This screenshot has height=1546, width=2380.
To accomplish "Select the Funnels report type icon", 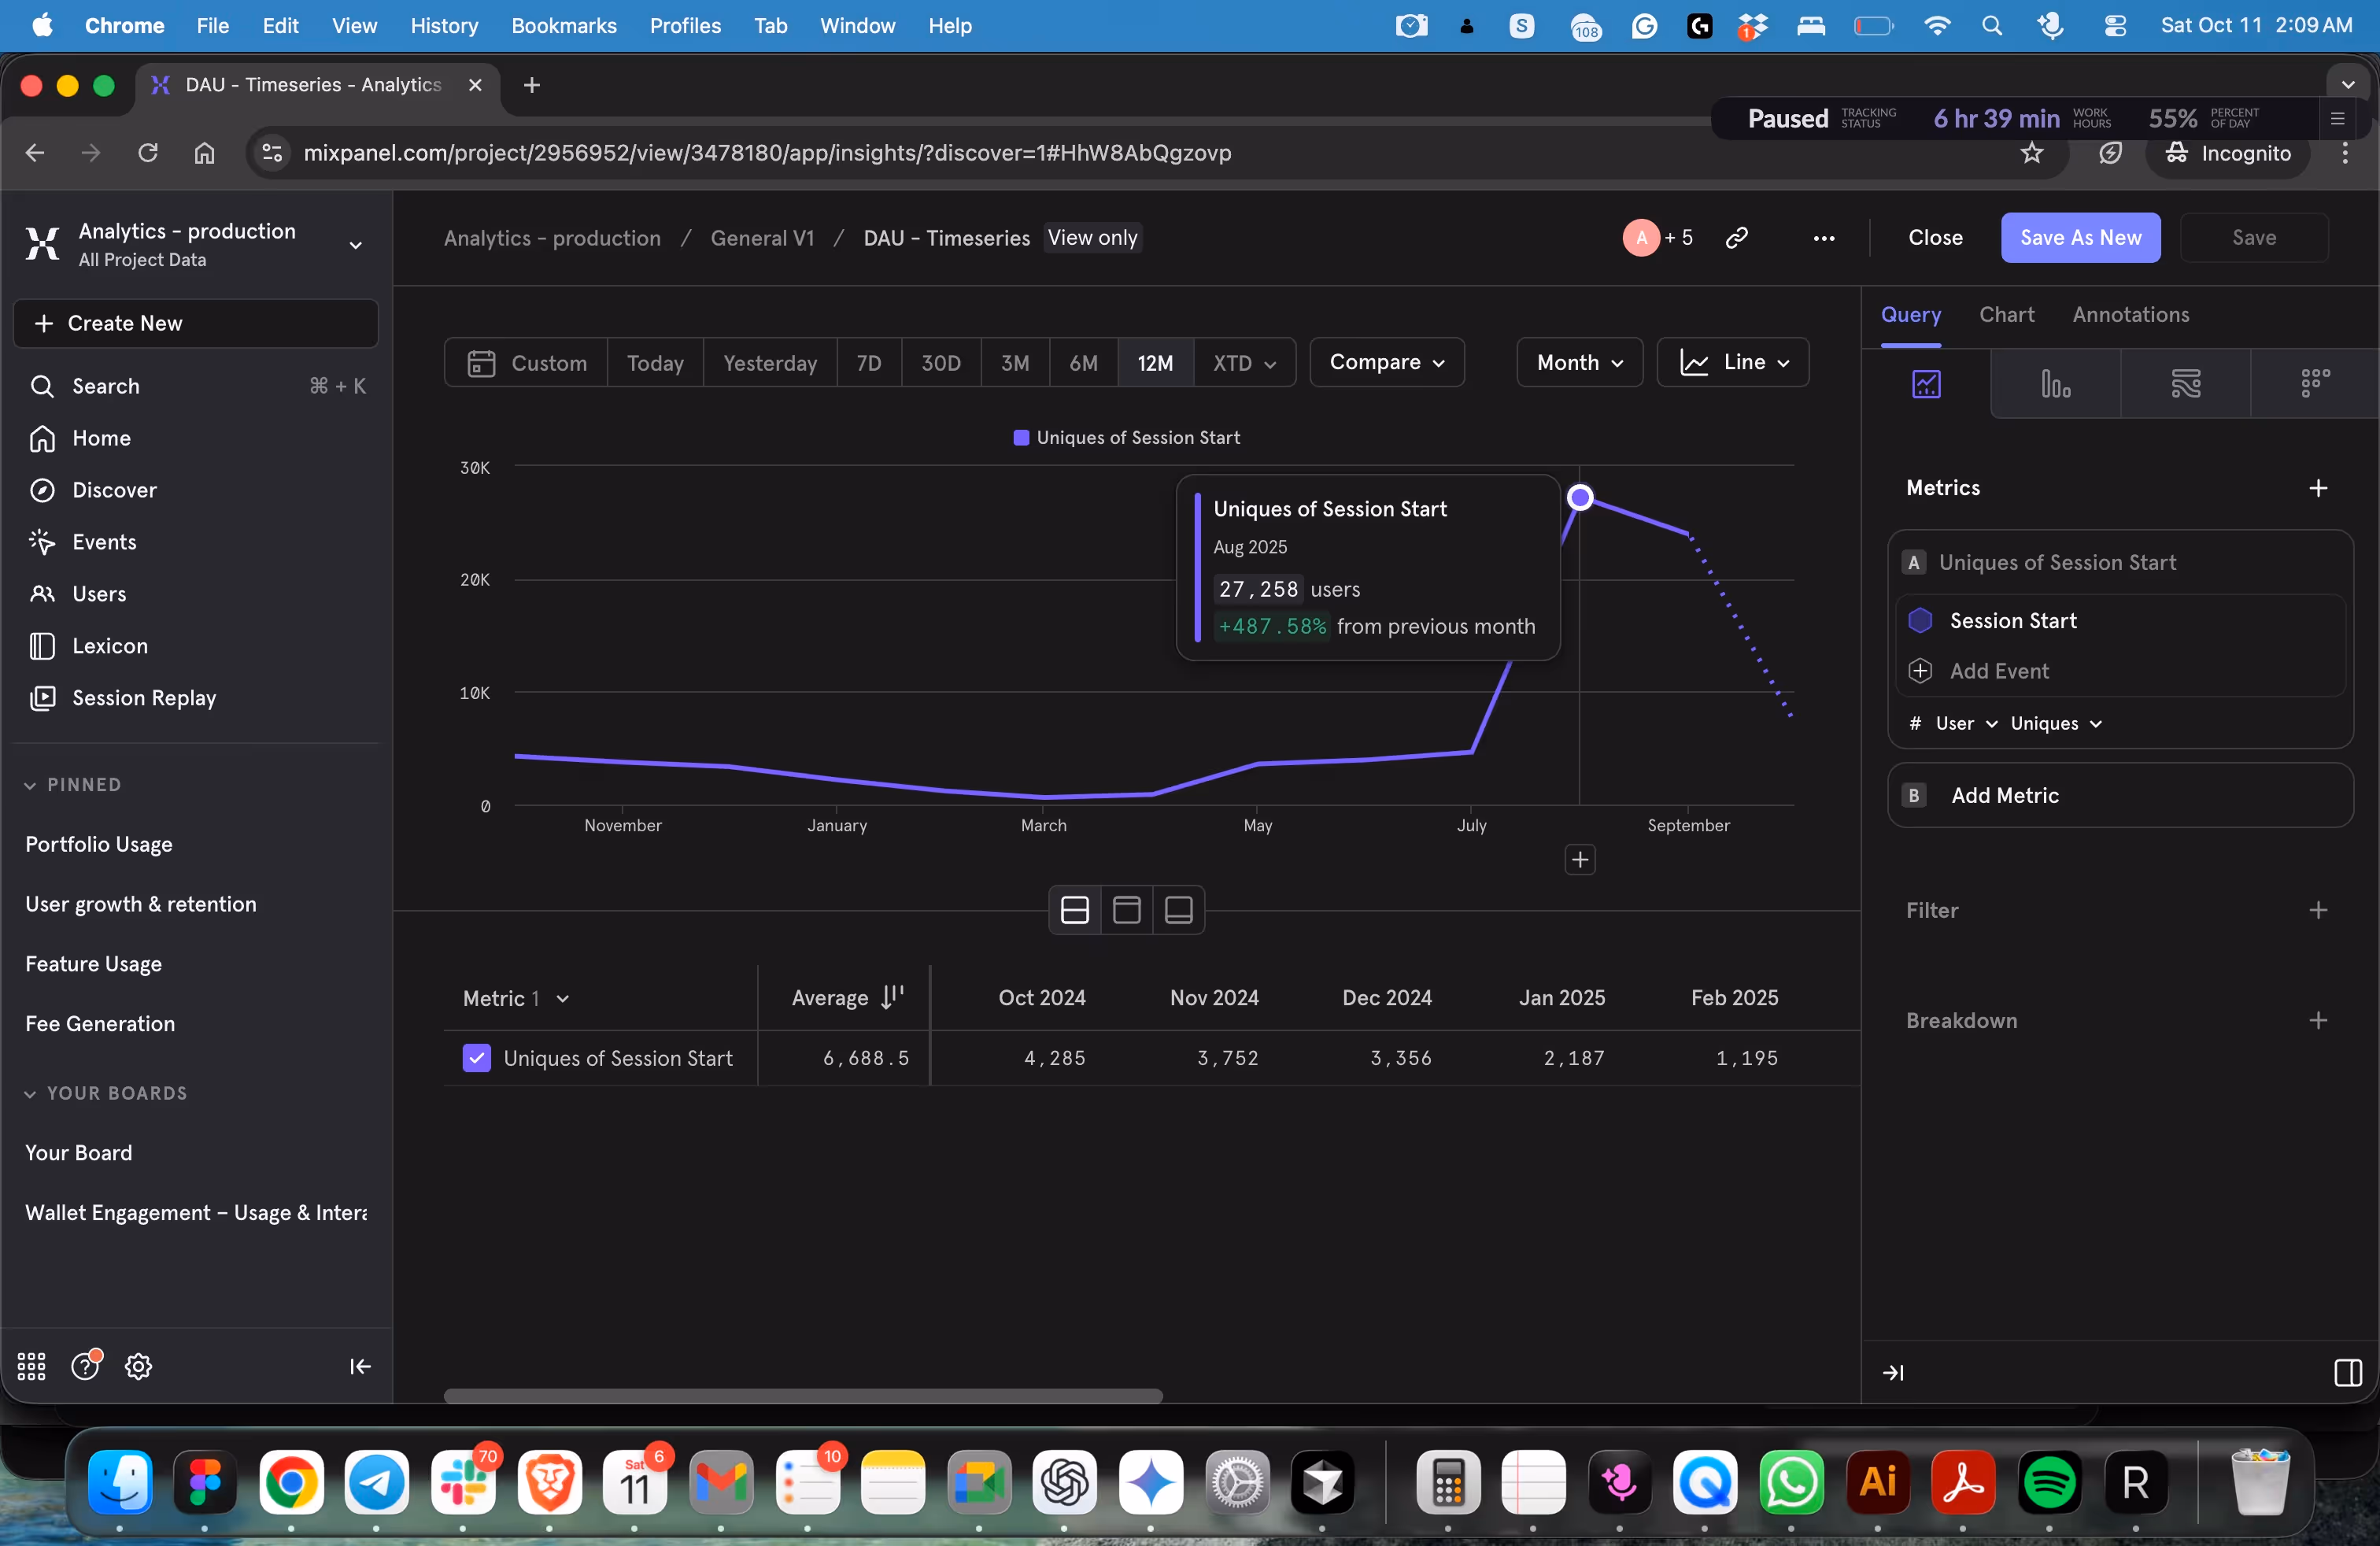I will pyautogui.click(x=2055, y=384).
